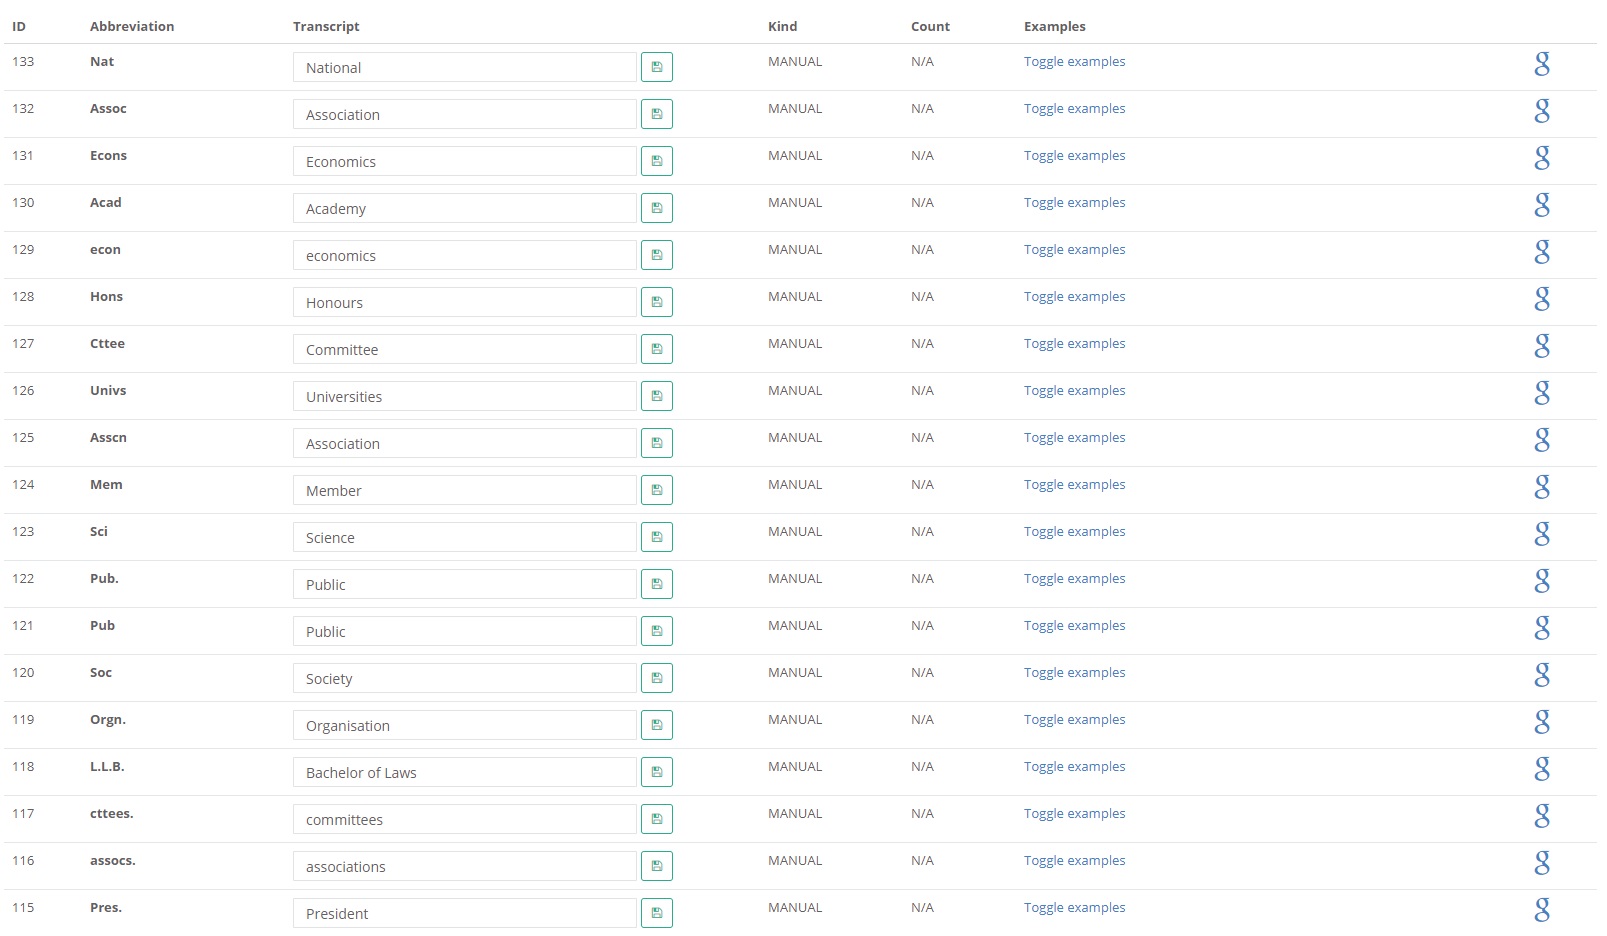Viewport: 1607px width, 936px height.
Task: Google search icon for Univs row
Action: [1542, 393]
